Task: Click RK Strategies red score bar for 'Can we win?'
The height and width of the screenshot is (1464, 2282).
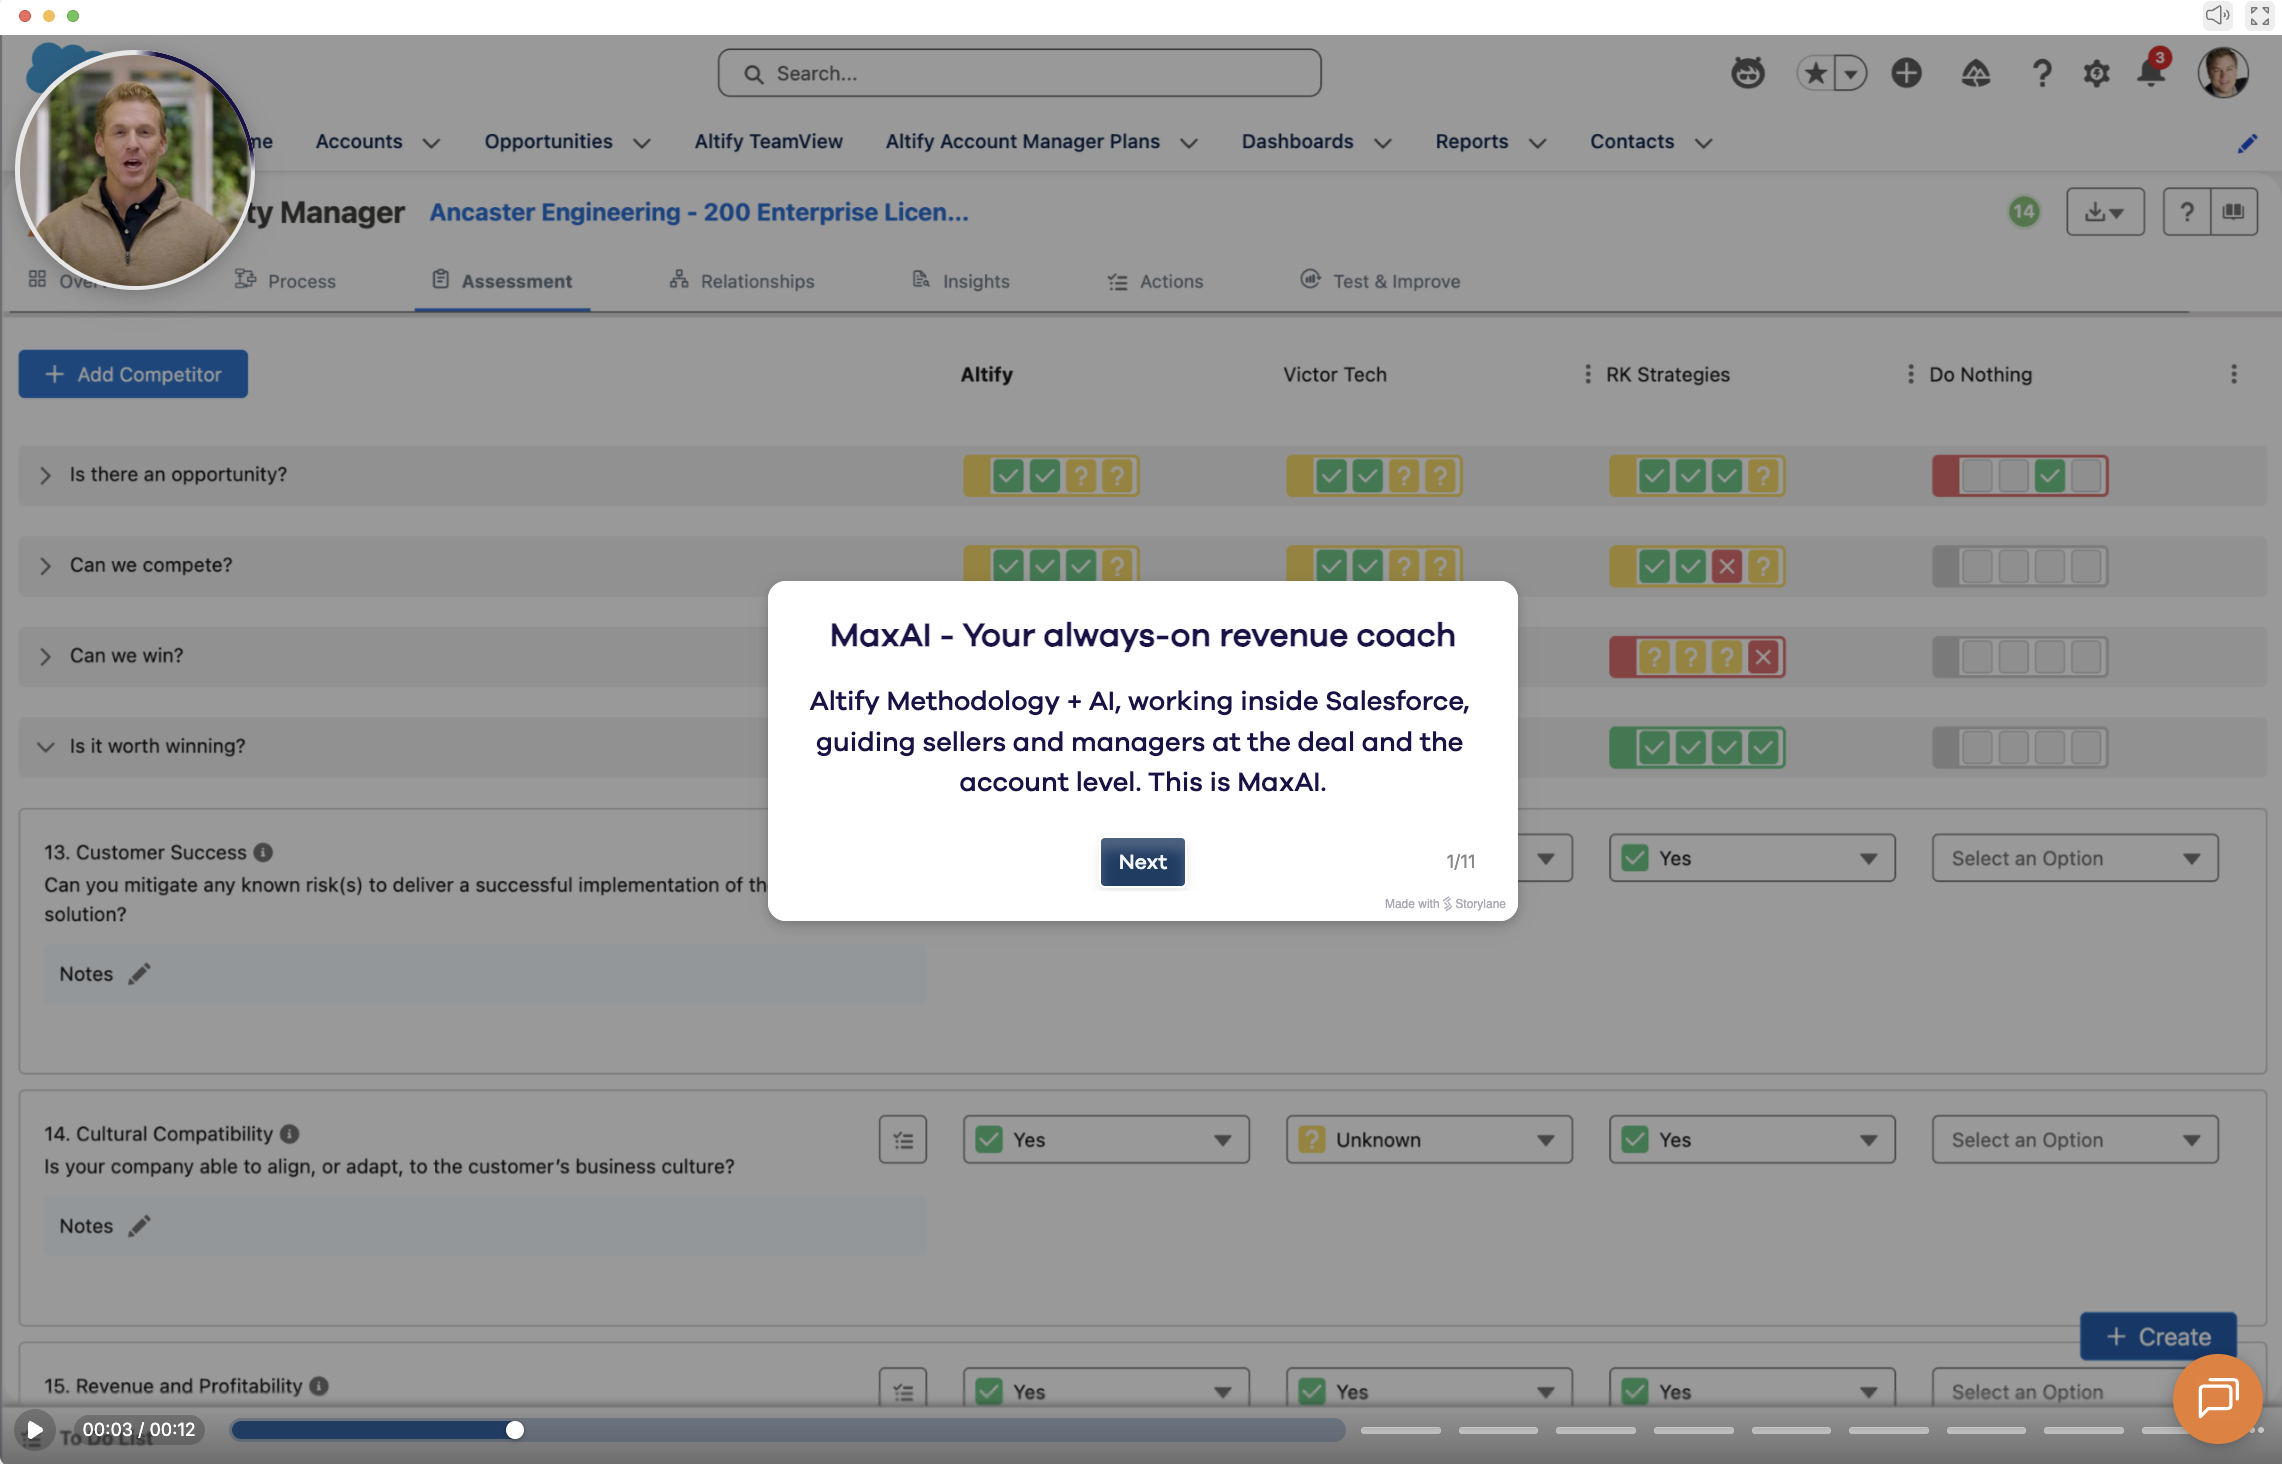Action: [1697, 657]
